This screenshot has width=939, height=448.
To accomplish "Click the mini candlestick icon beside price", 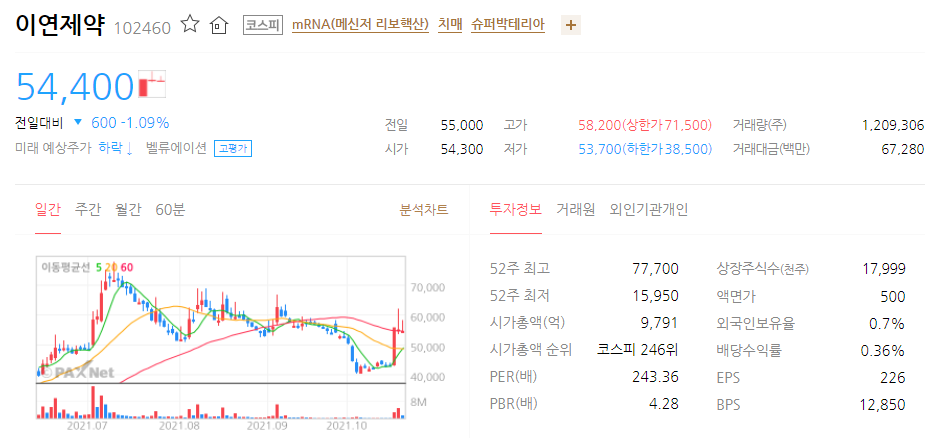I will coord(152,84).
